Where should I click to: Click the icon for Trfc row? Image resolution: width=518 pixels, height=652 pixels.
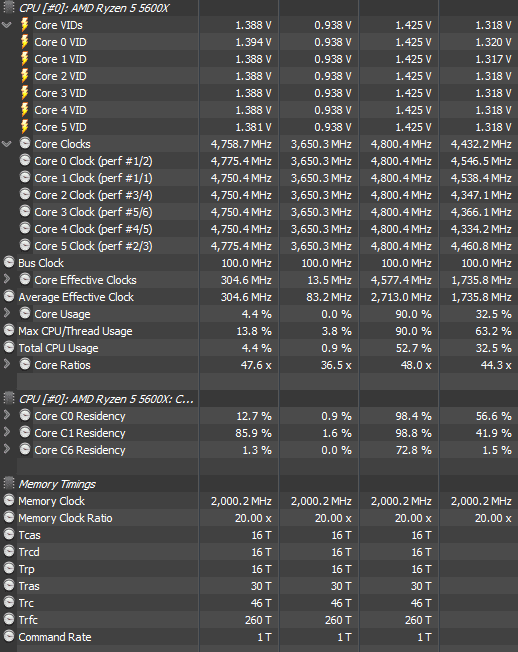click(x=9, y=619)
